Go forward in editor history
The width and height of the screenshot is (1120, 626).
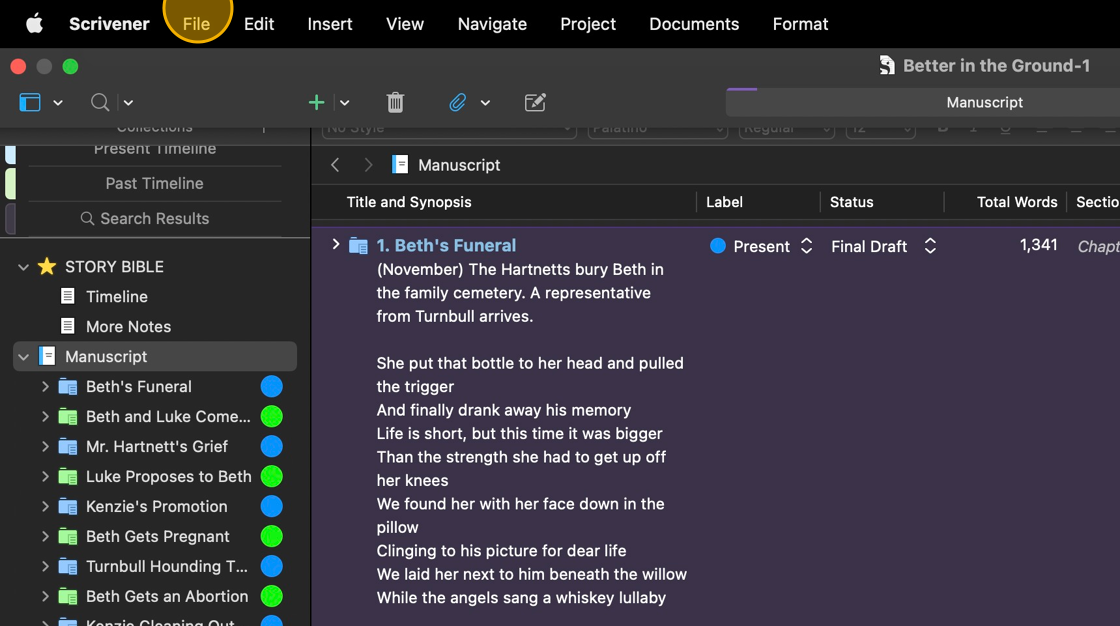368,165
